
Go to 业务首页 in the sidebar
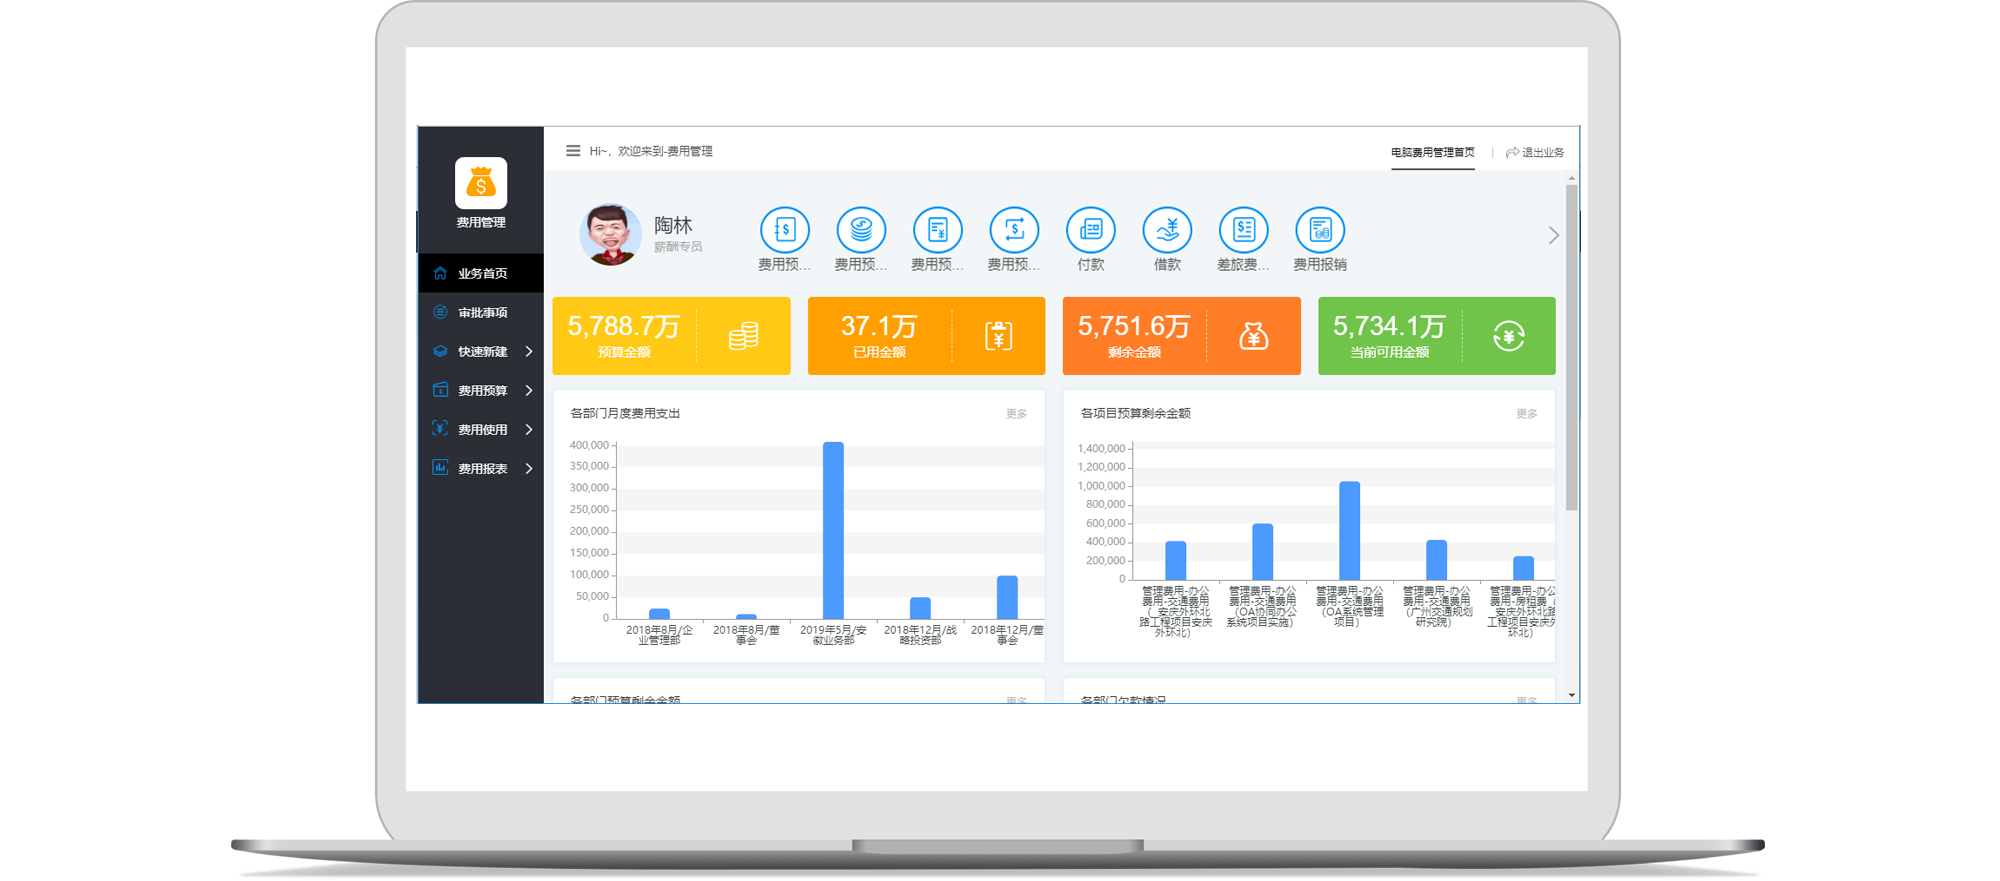tap(482, 274)
